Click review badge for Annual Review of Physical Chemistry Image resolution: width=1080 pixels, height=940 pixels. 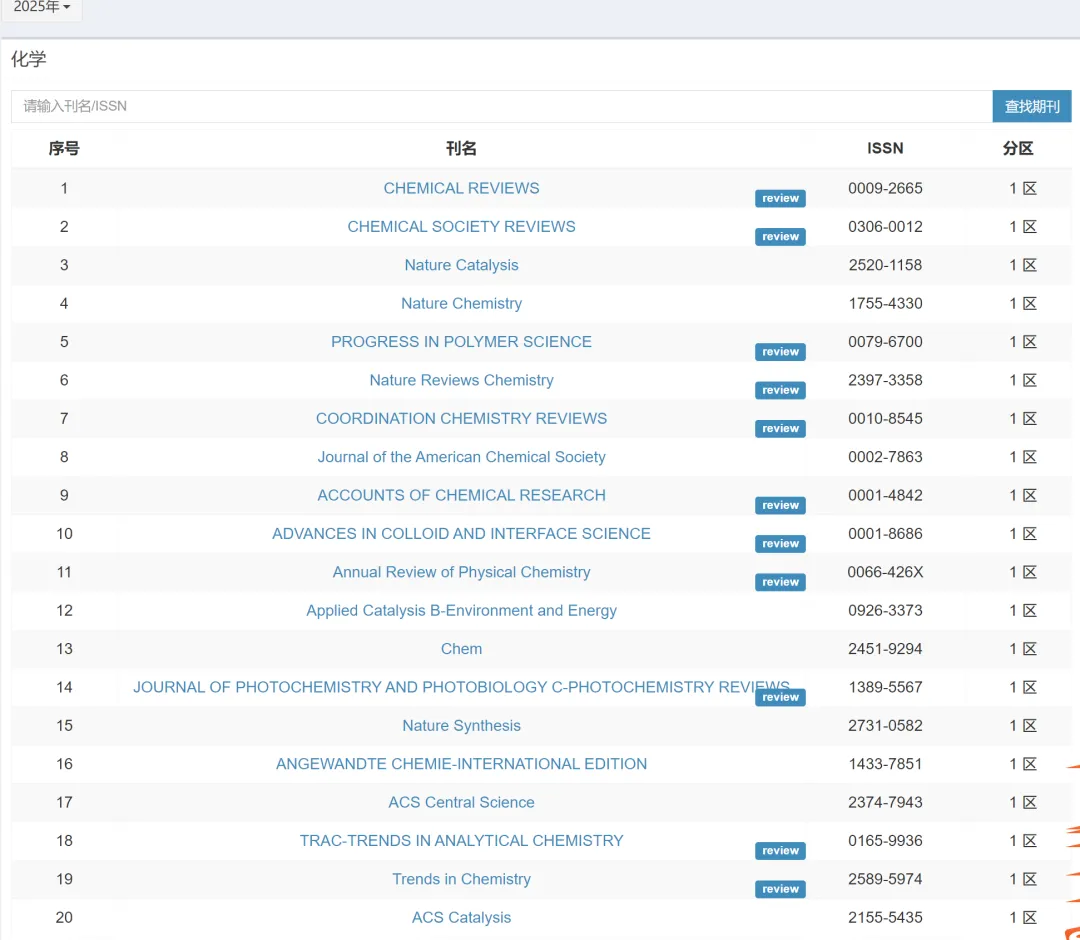pyautogui.click(x=780, y=582)
